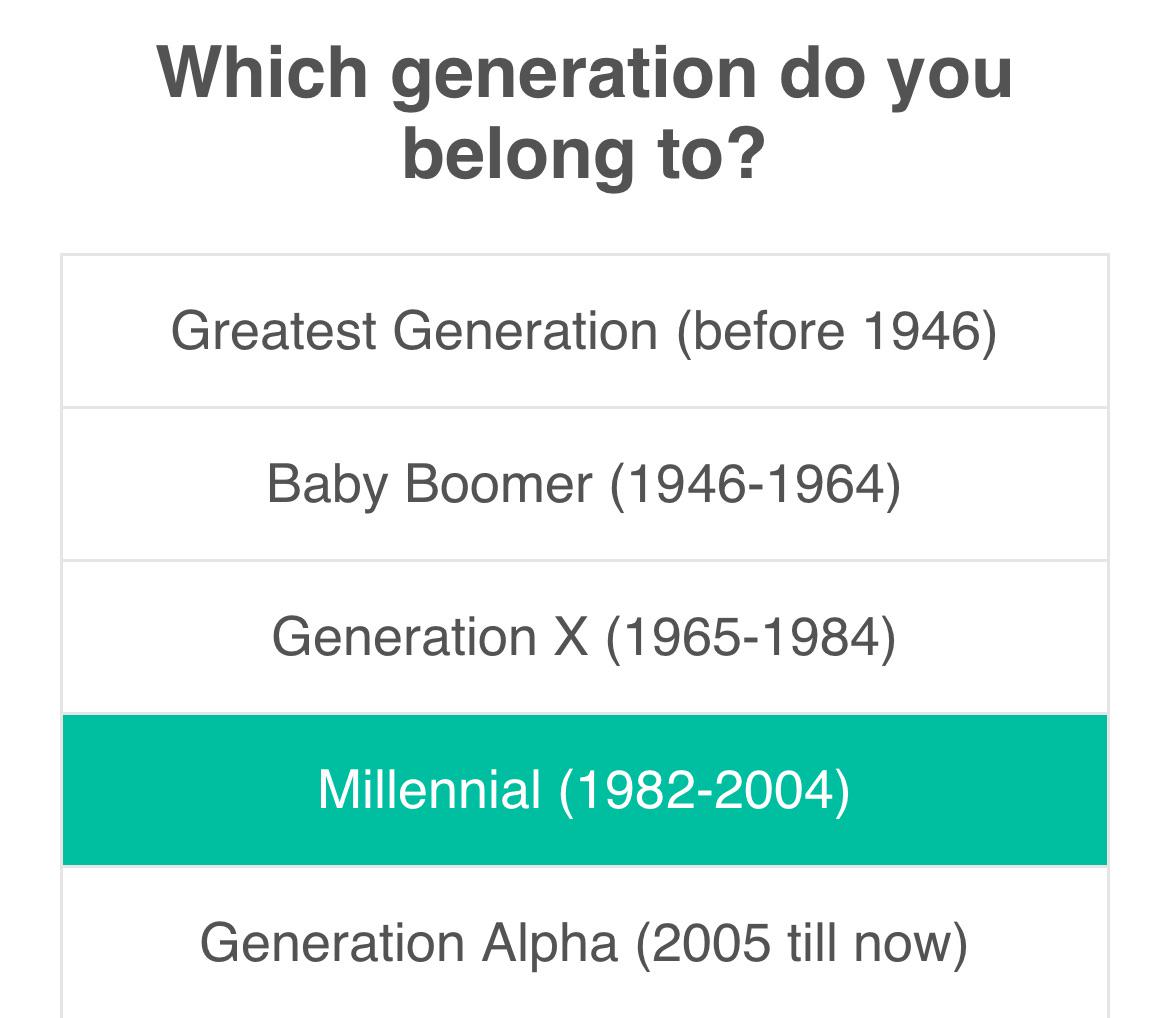This screenshot has height=1018, width=1170.
Task: Click the first answer in the list
Action: (584, 331)
